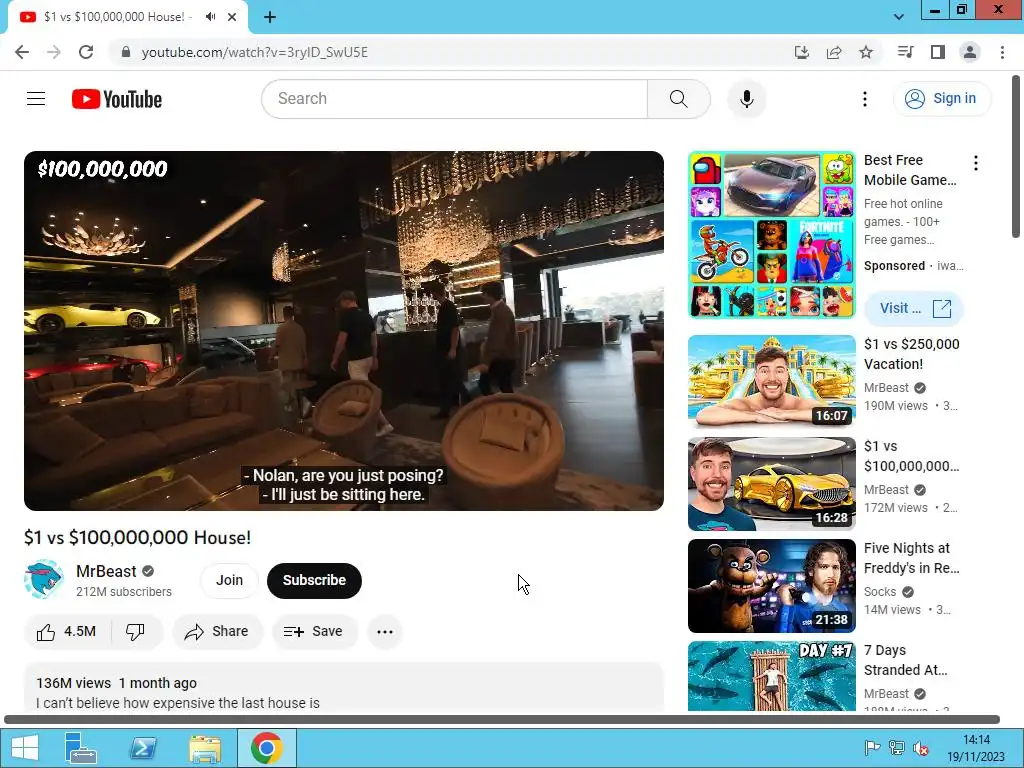Open the 7 Days Stranded At Sea thumbnail
This screenshot has width=1024, height=768.
click(771, 677)
